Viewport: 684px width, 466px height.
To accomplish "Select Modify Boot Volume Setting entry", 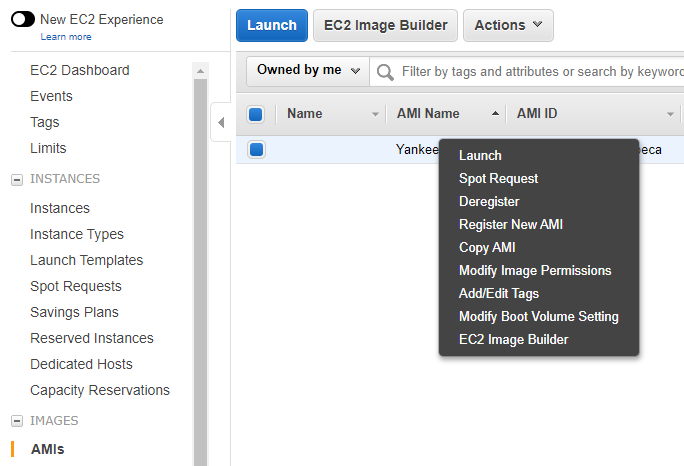I will 539,316.
